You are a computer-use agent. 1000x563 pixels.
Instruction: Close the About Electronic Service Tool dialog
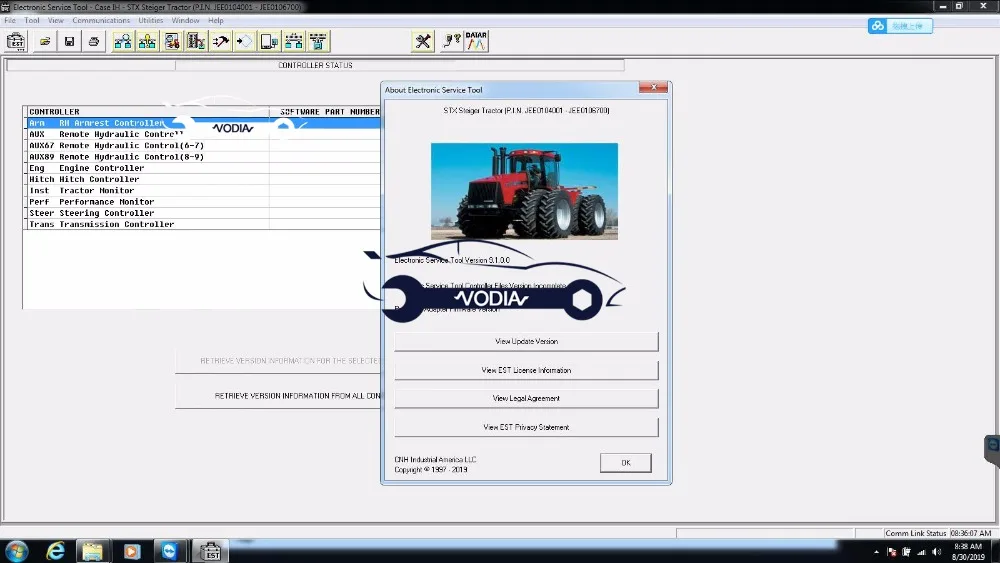click(653, 87)
